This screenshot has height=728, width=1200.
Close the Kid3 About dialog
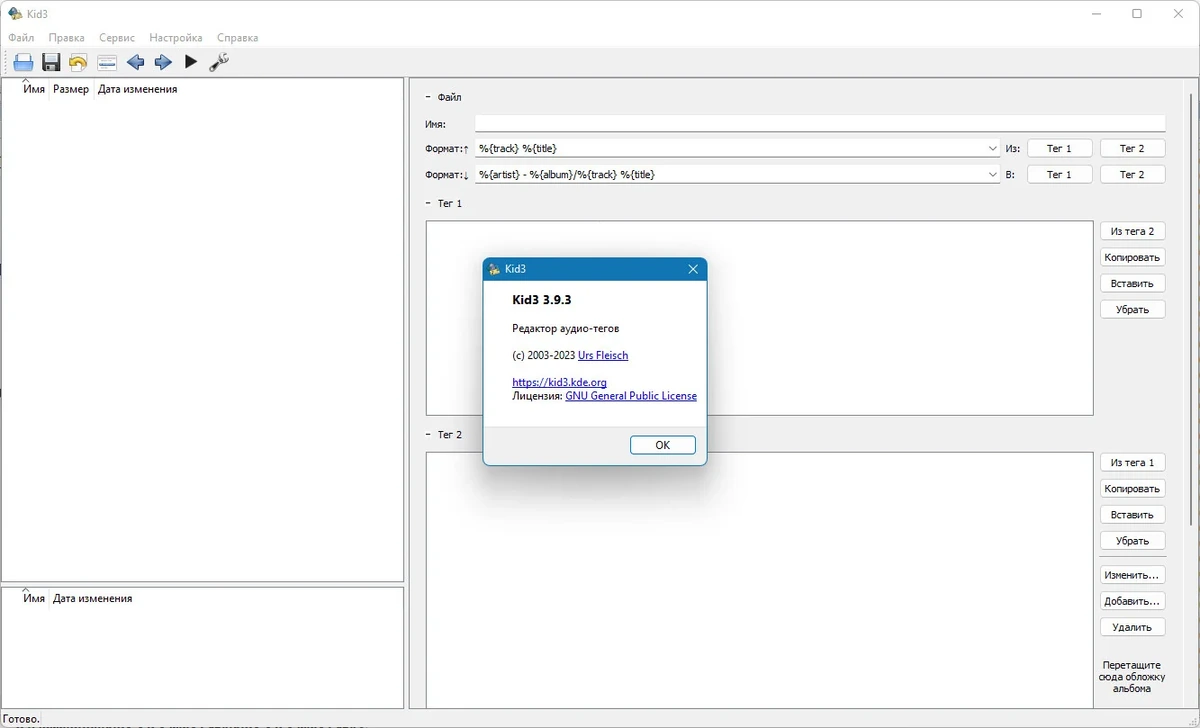click(693, 269)
